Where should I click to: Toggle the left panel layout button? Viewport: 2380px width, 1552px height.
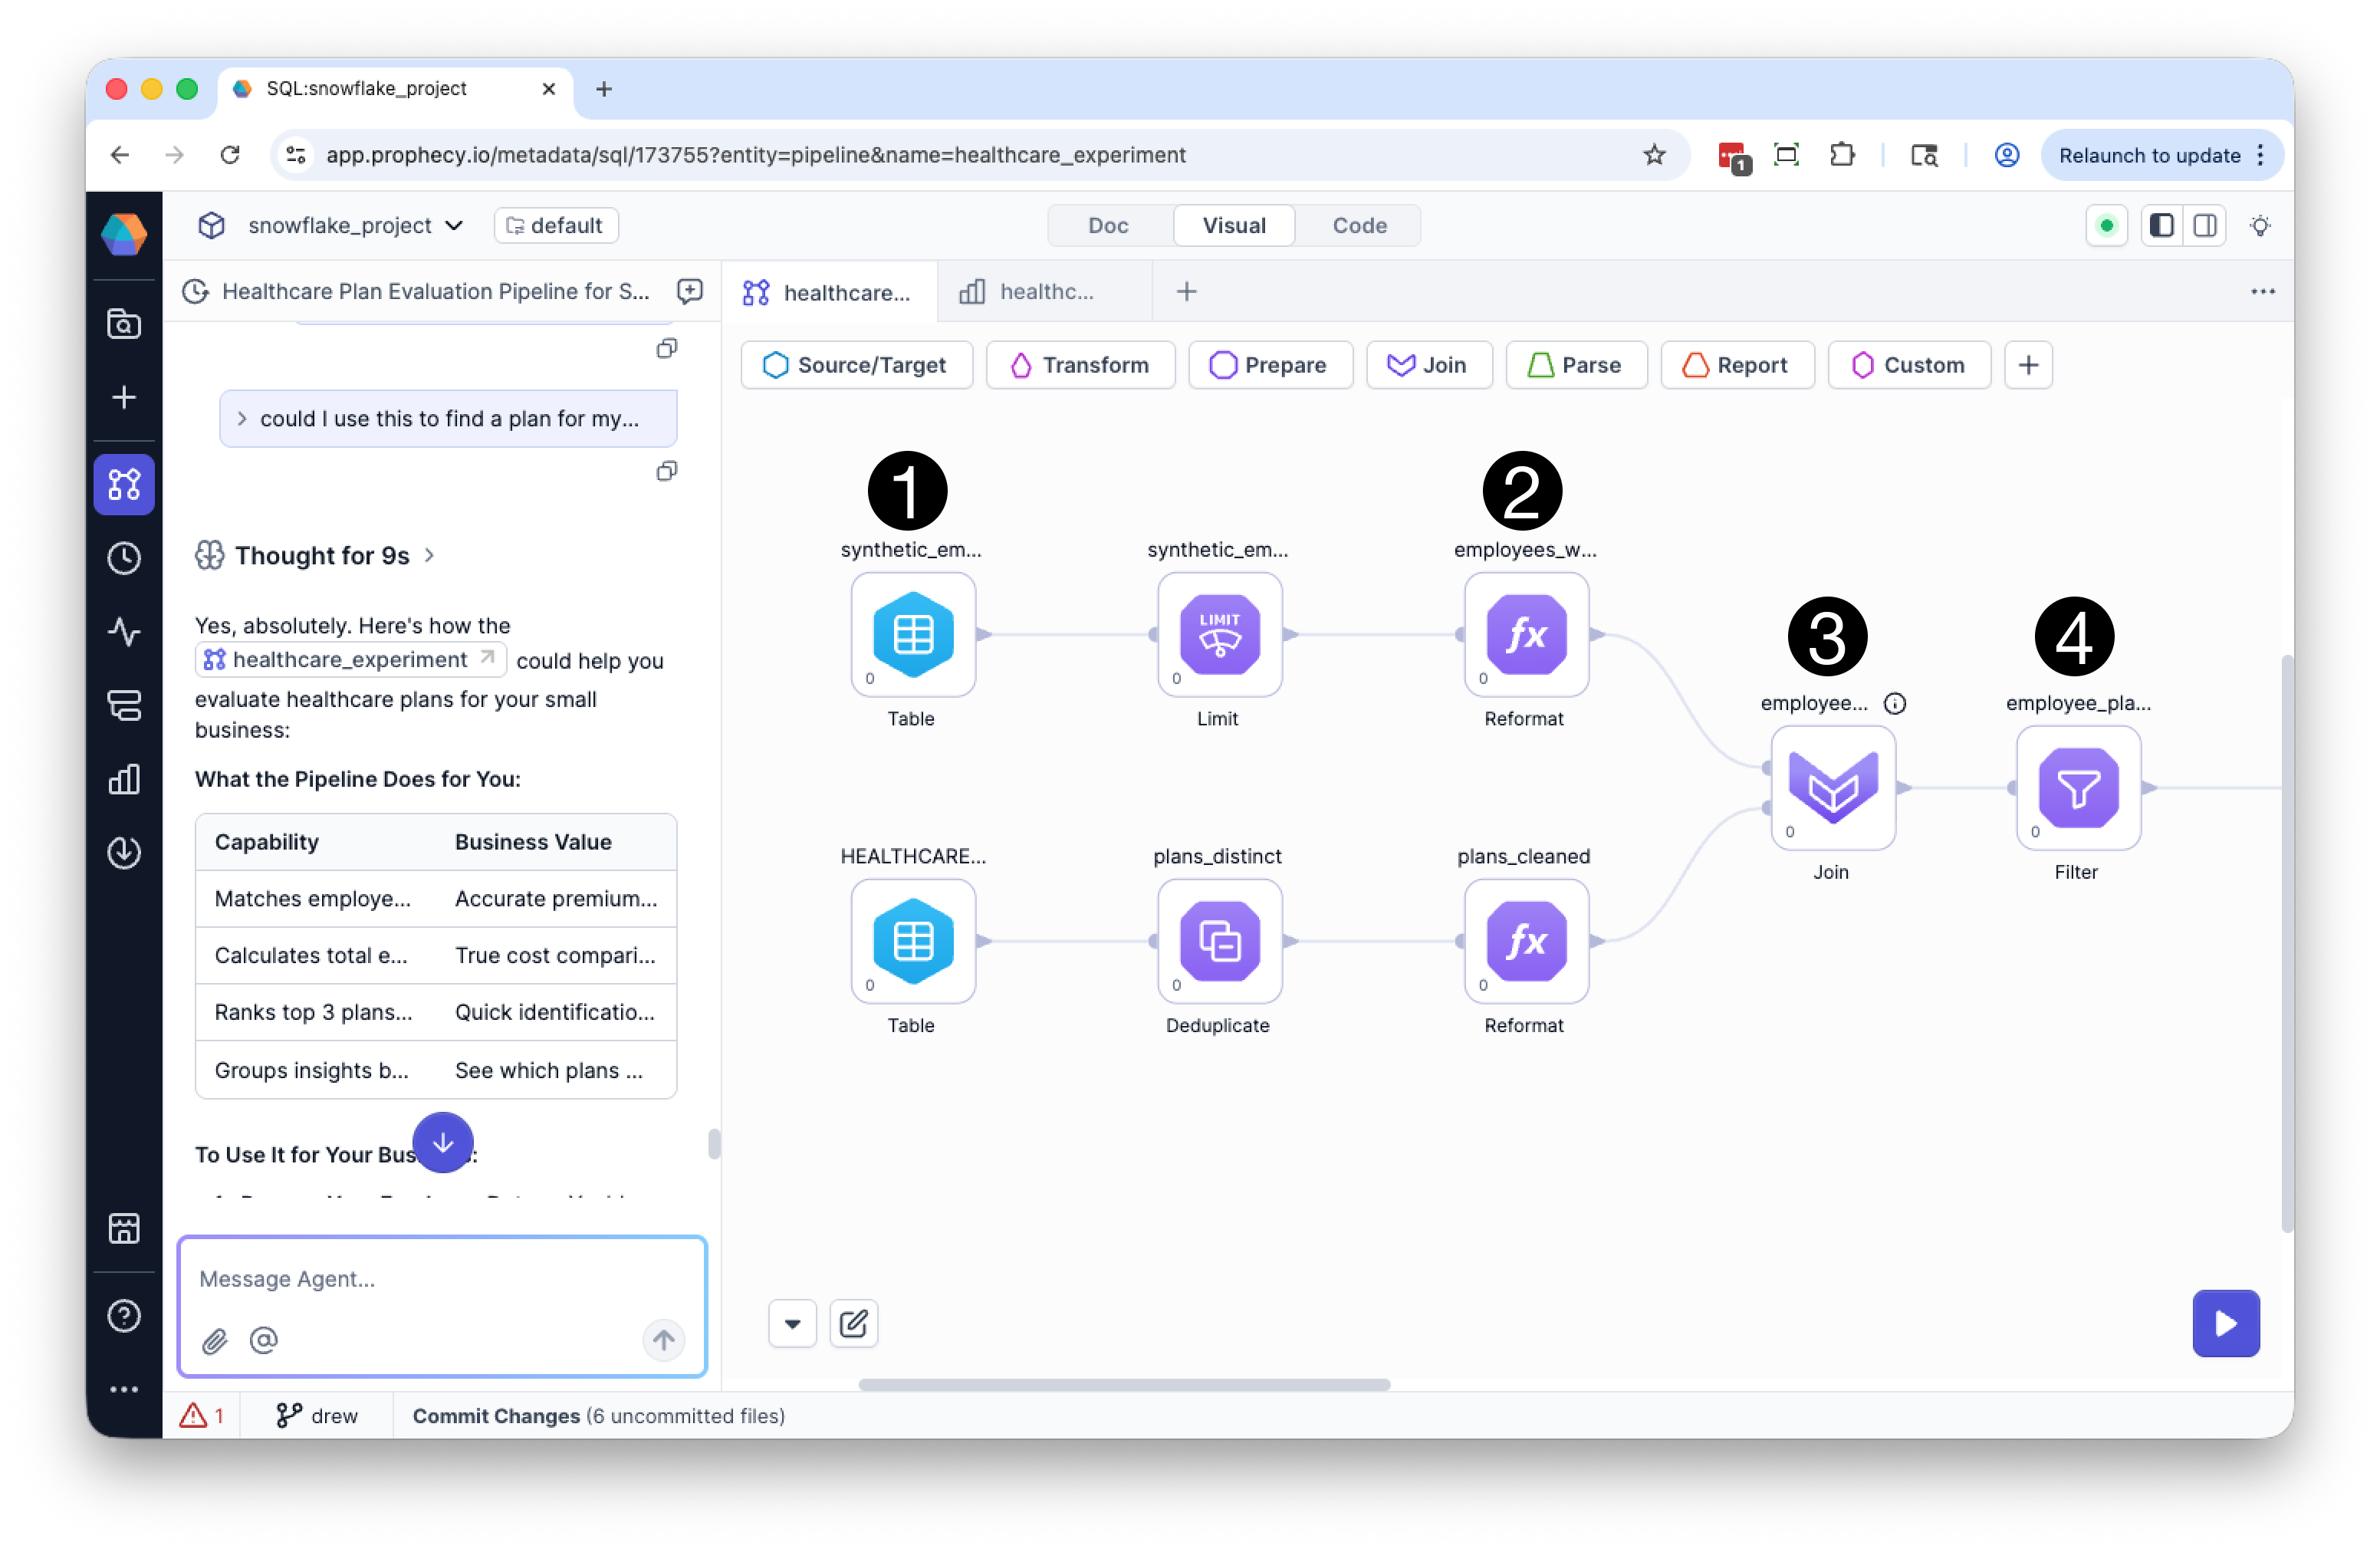pyautogui.click(x=2161, y=226)
